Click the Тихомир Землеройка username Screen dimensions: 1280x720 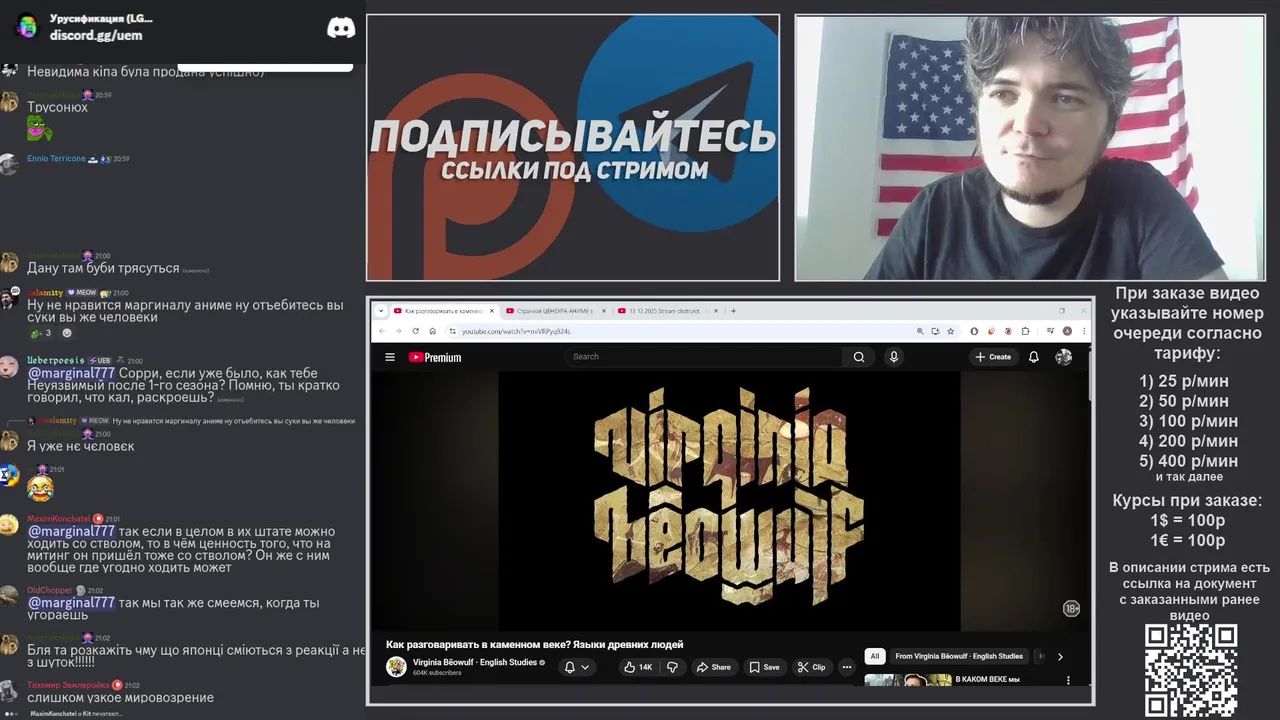68,685
